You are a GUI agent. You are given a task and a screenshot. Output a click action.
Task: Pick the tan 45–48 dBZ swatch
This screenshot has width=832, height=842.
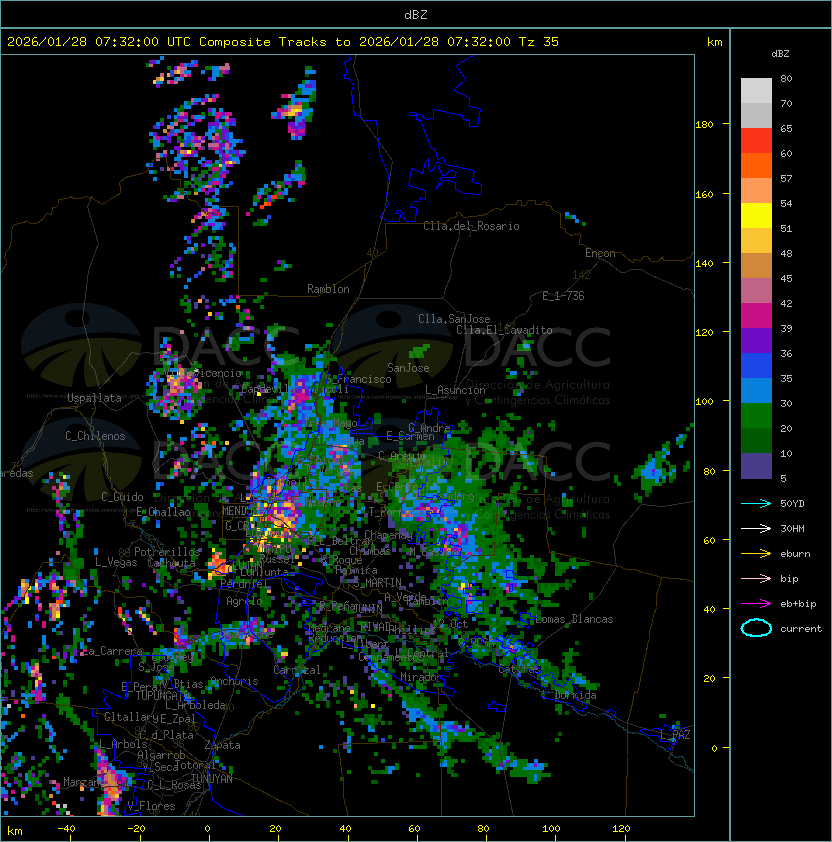point(756,266)
